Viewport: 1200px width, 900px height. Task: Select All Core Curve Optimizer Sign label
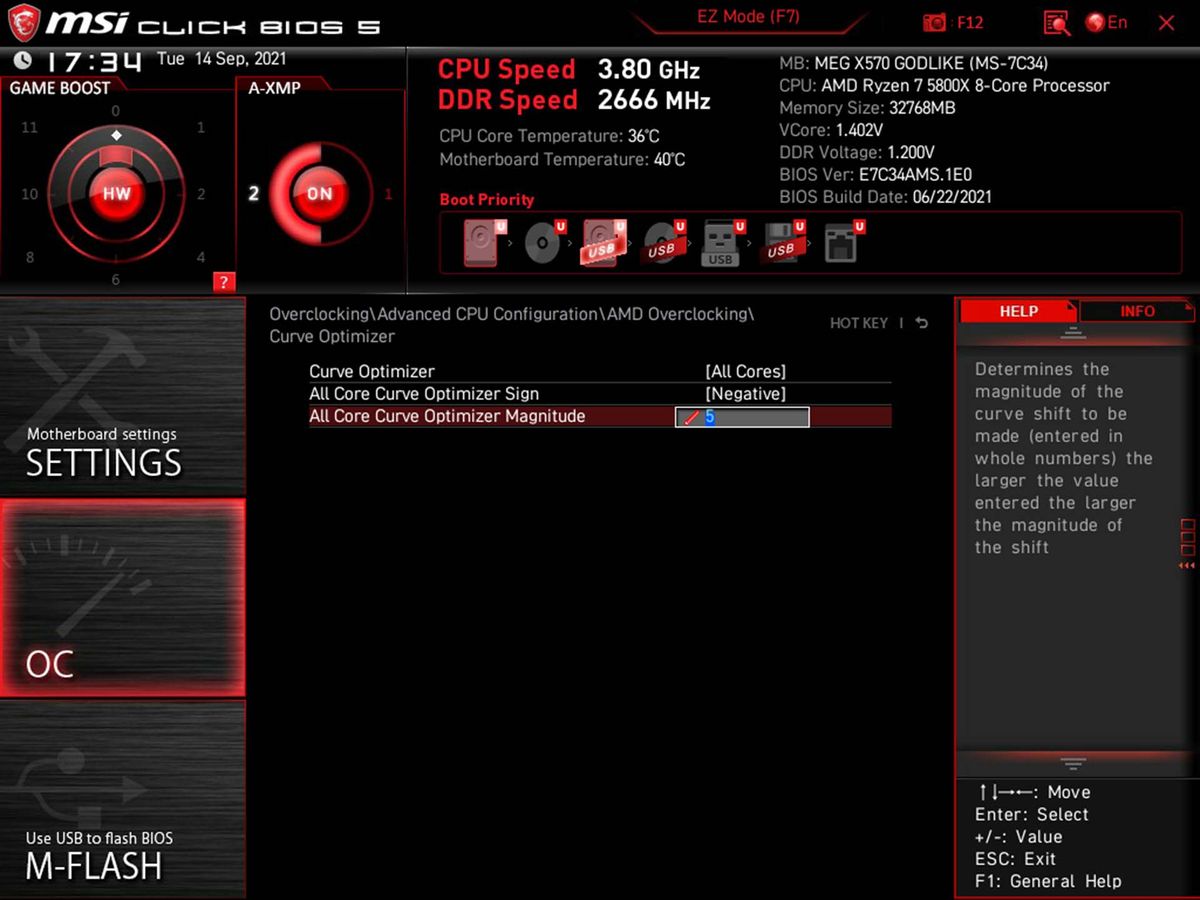pos(424,394)
